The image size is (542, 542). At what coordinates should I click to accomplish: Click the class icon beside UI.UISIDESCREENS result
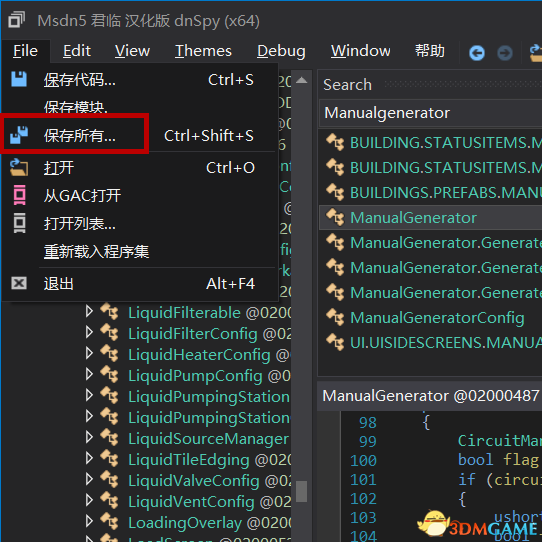tap(335, 342)
